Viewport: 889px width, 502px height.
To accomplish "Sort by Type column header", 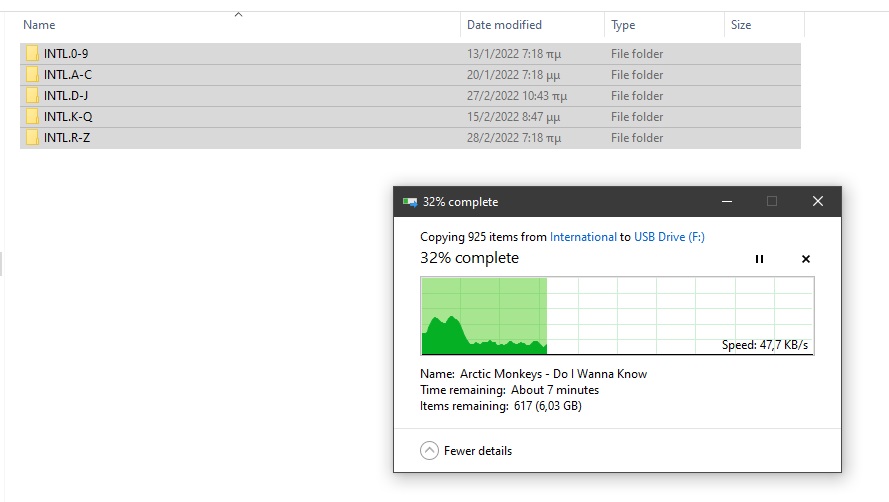I will click(623, 25).
